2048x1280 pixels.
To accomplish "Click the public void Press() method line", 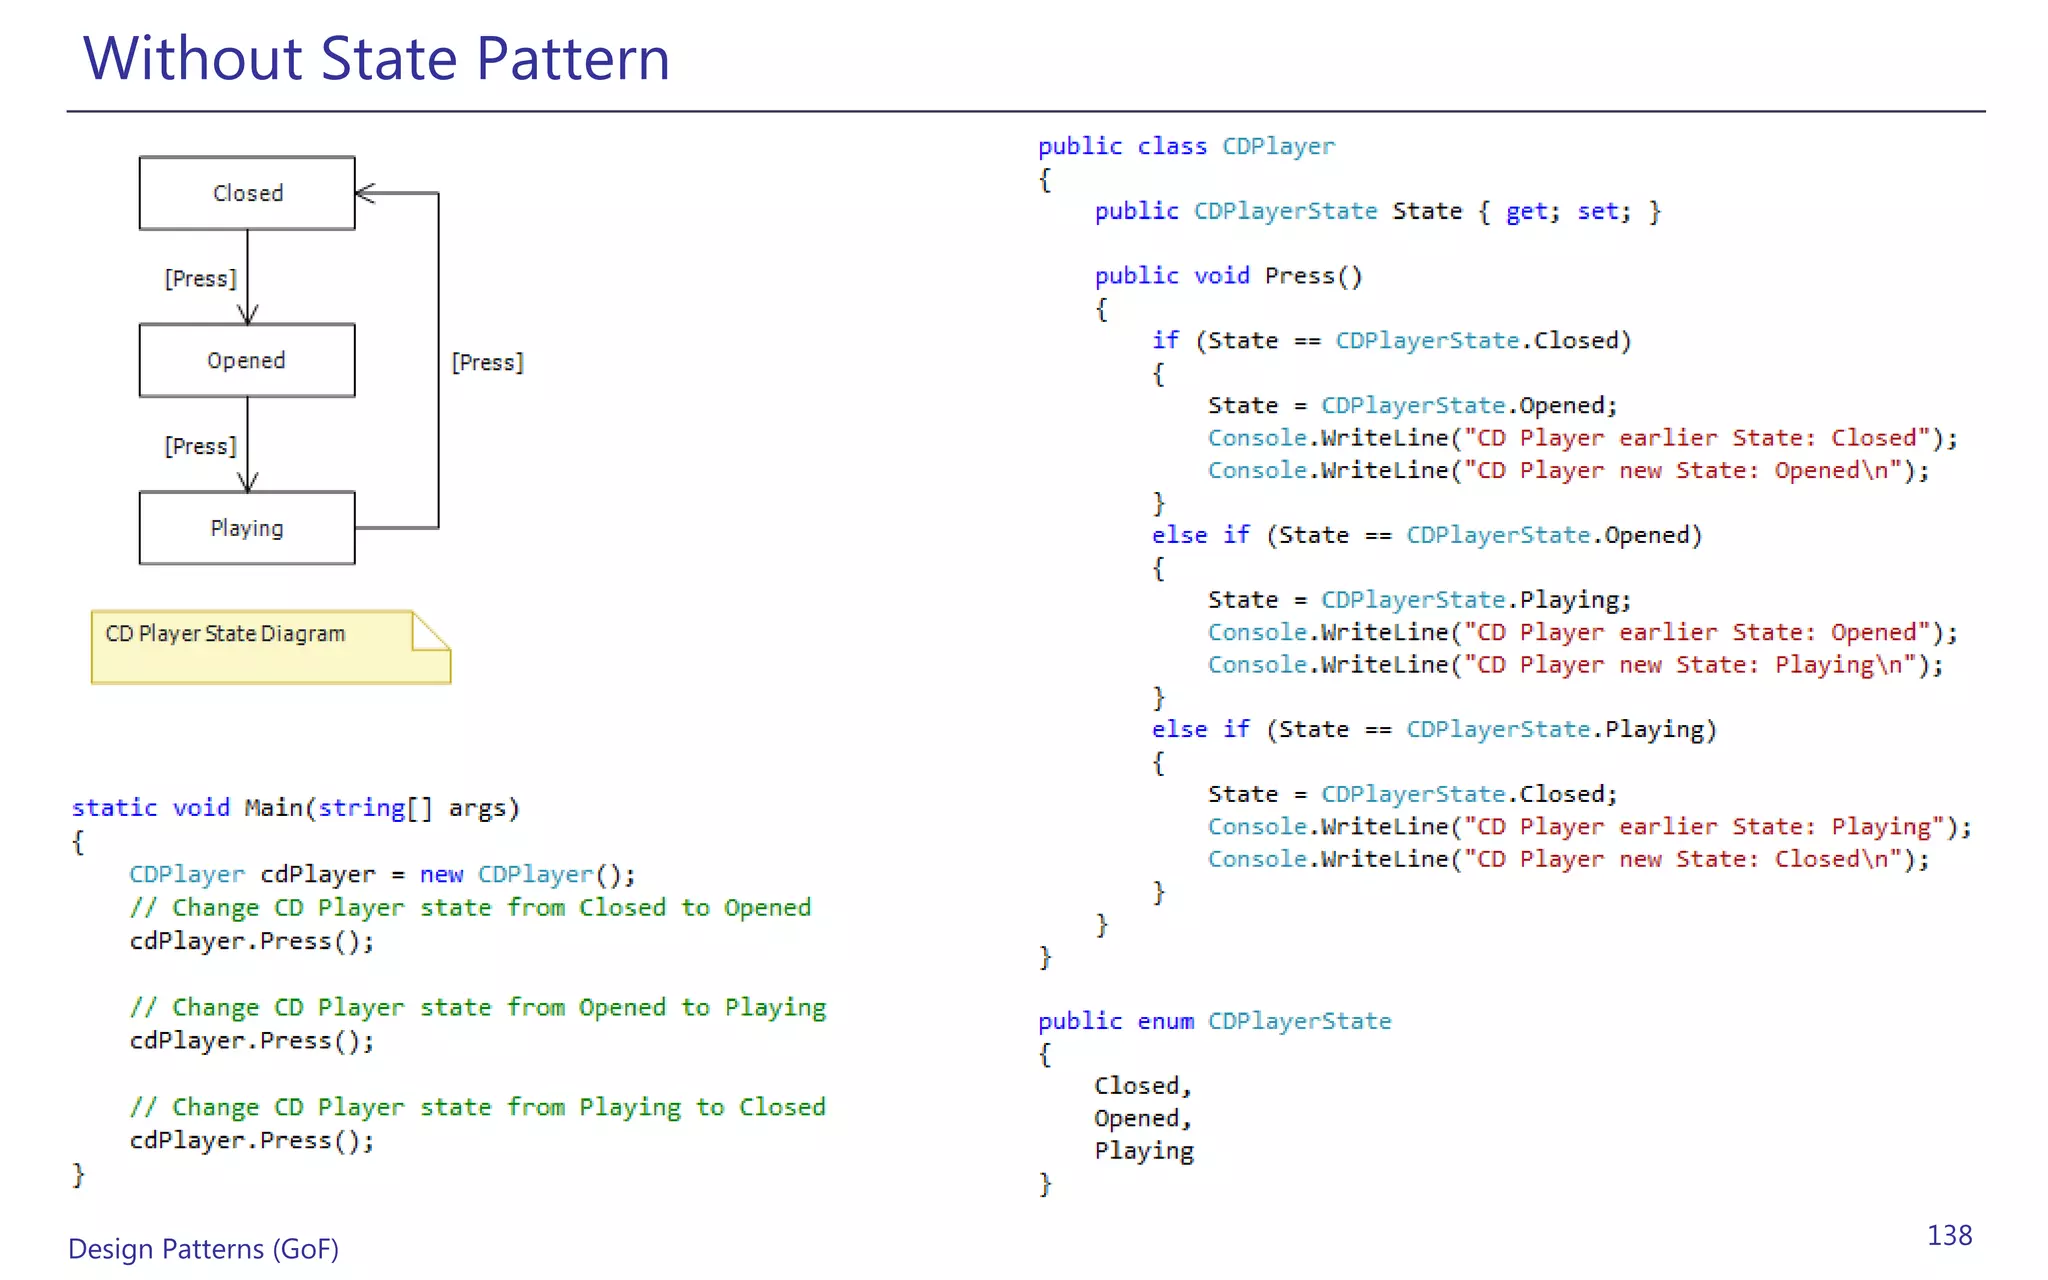I will tap(1227, 276).
